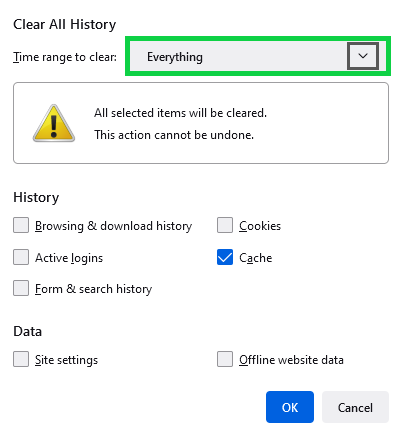401x435 pixels.
Task: Select the Offline website data checkbox
Action: [x=225, y=359]
